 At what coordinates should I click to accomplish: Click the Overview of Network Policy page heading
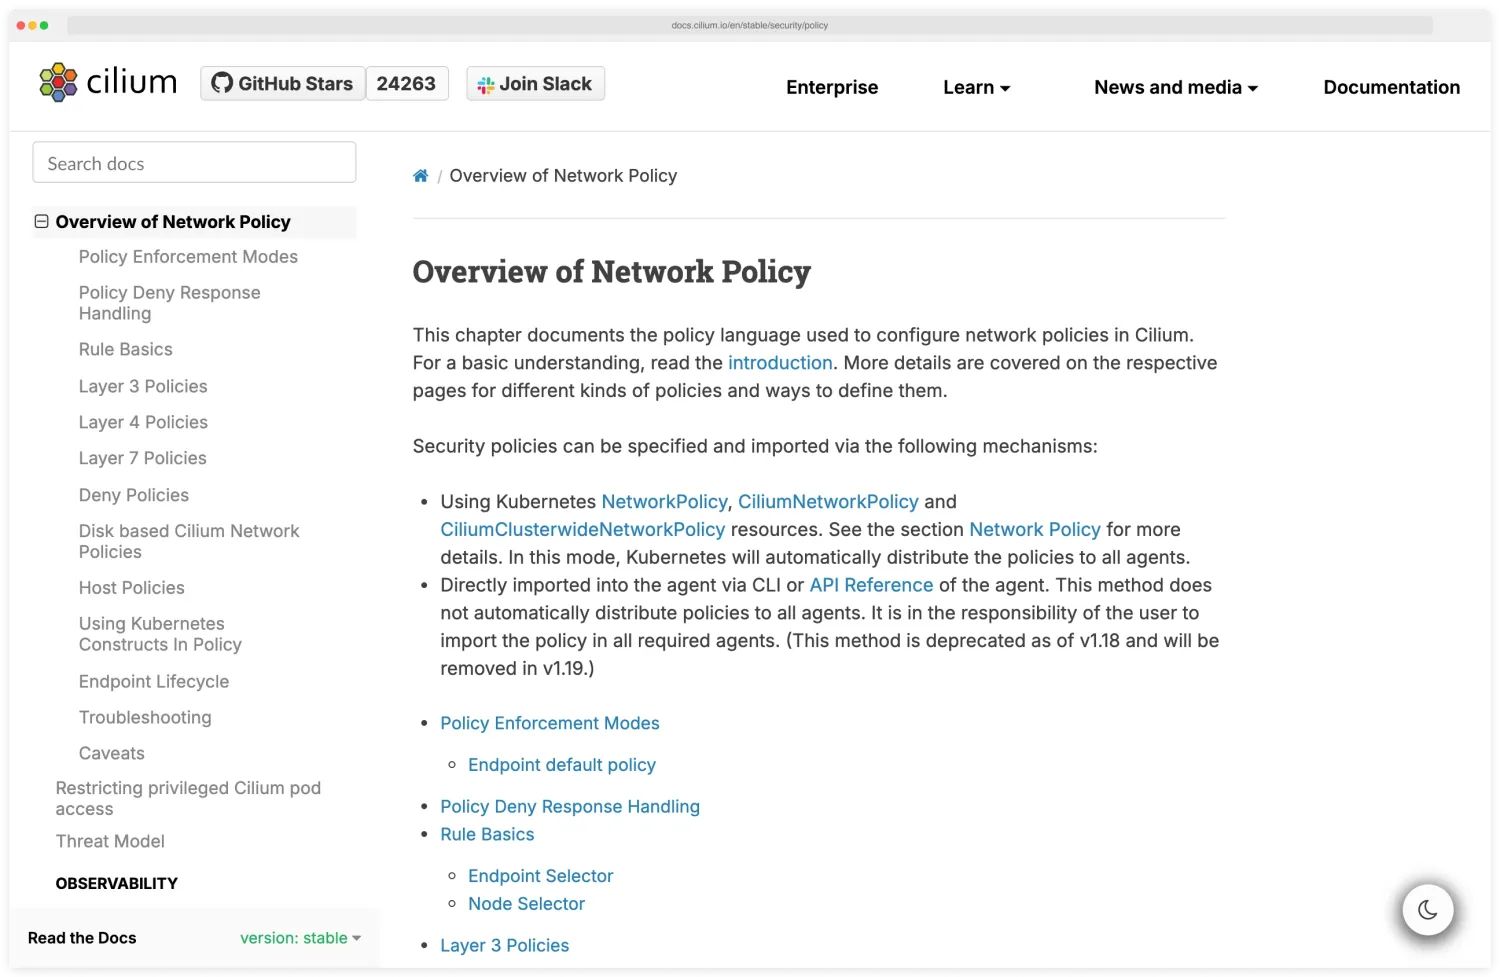click(x=612, y=272)
